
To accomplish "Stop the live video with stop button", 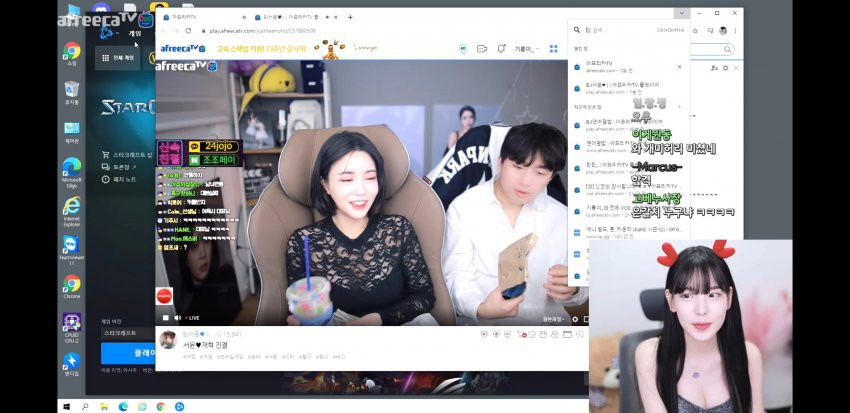I will [166, 318].
